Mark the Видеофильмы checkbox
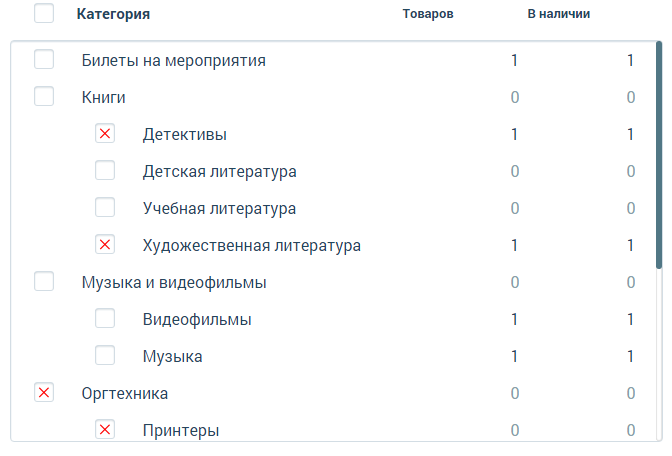This screenshot has width=672, height=456. coord(105,319)
